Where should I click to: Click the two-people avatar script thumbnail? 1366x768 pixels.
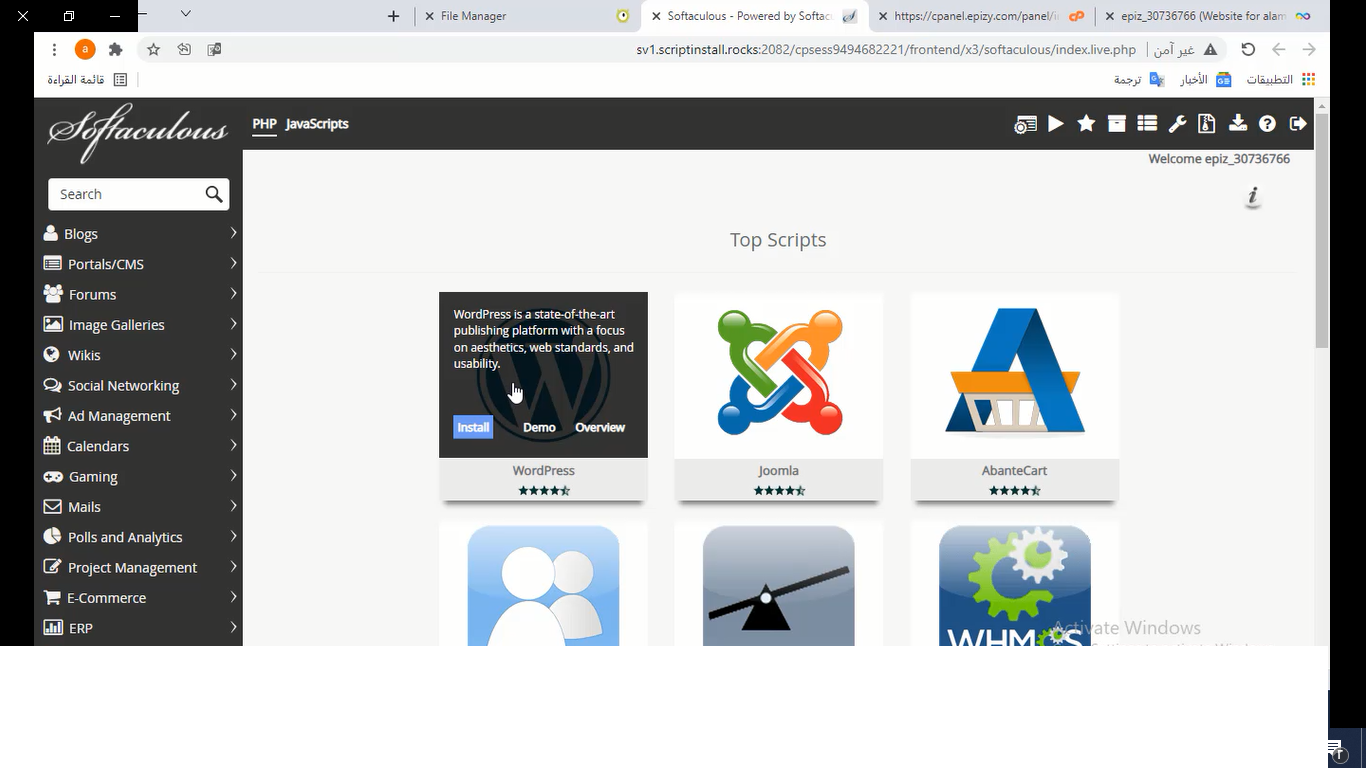[x=543, y=585]
